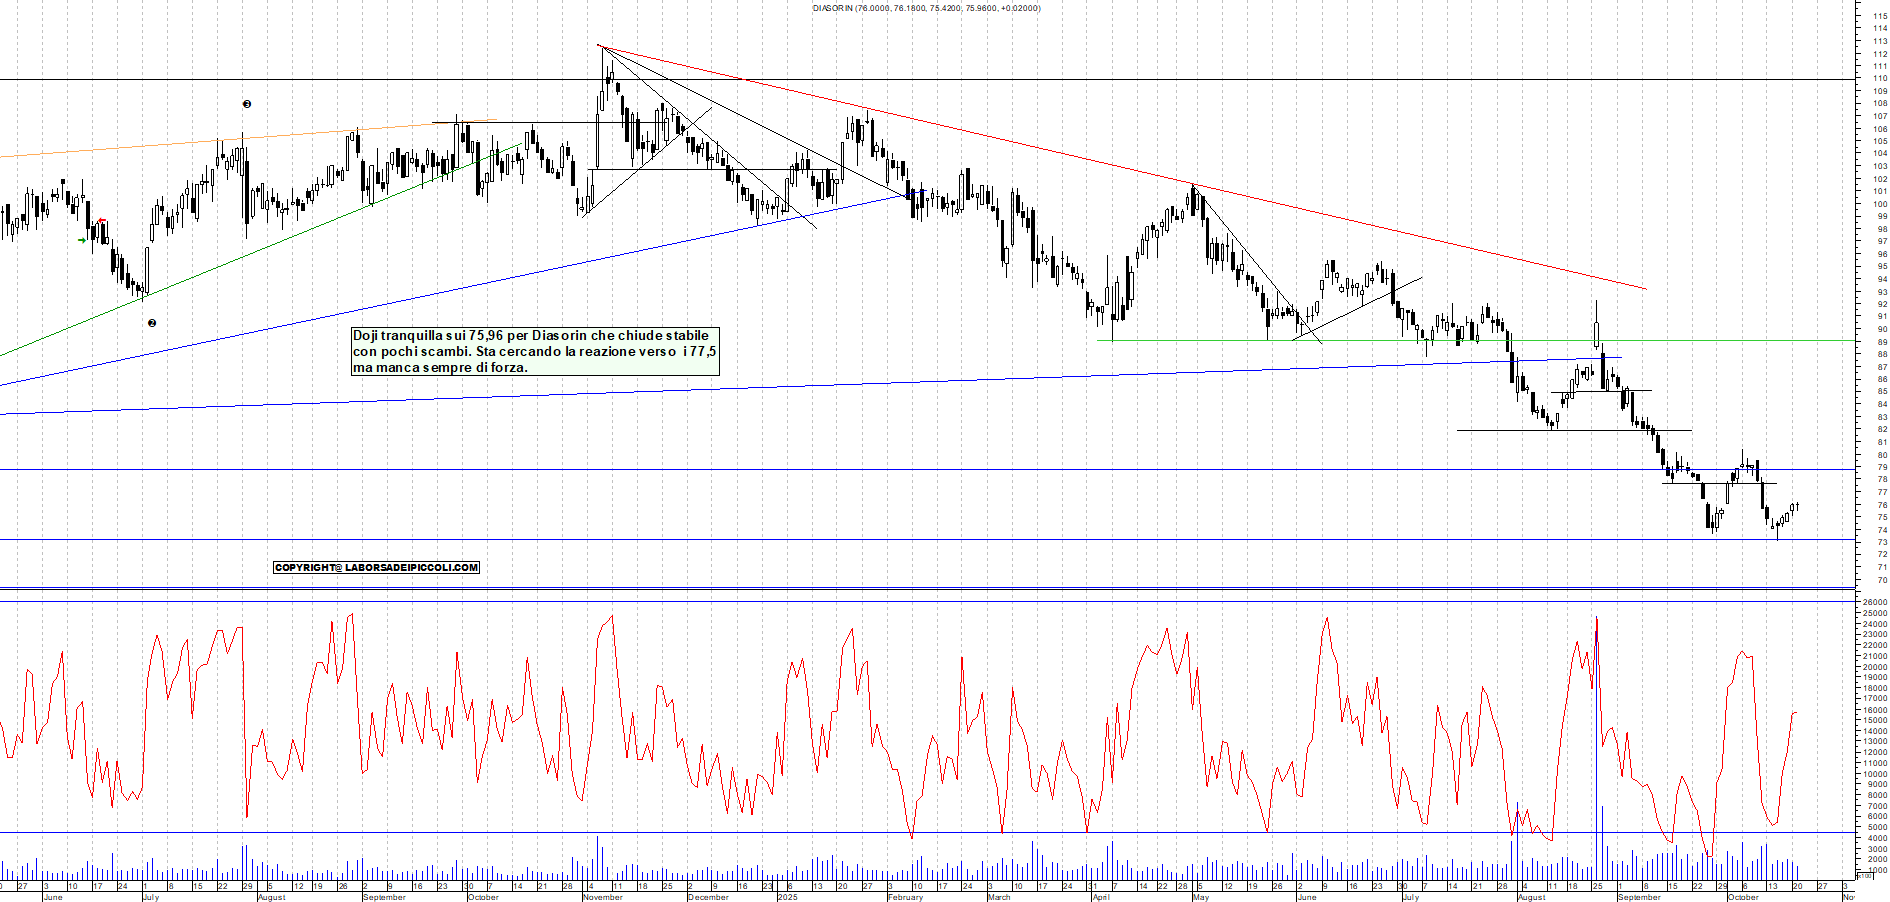Select the 2025 year label on time axis
The width and height of the screenshot is (1890, 902).
point(787,897)
